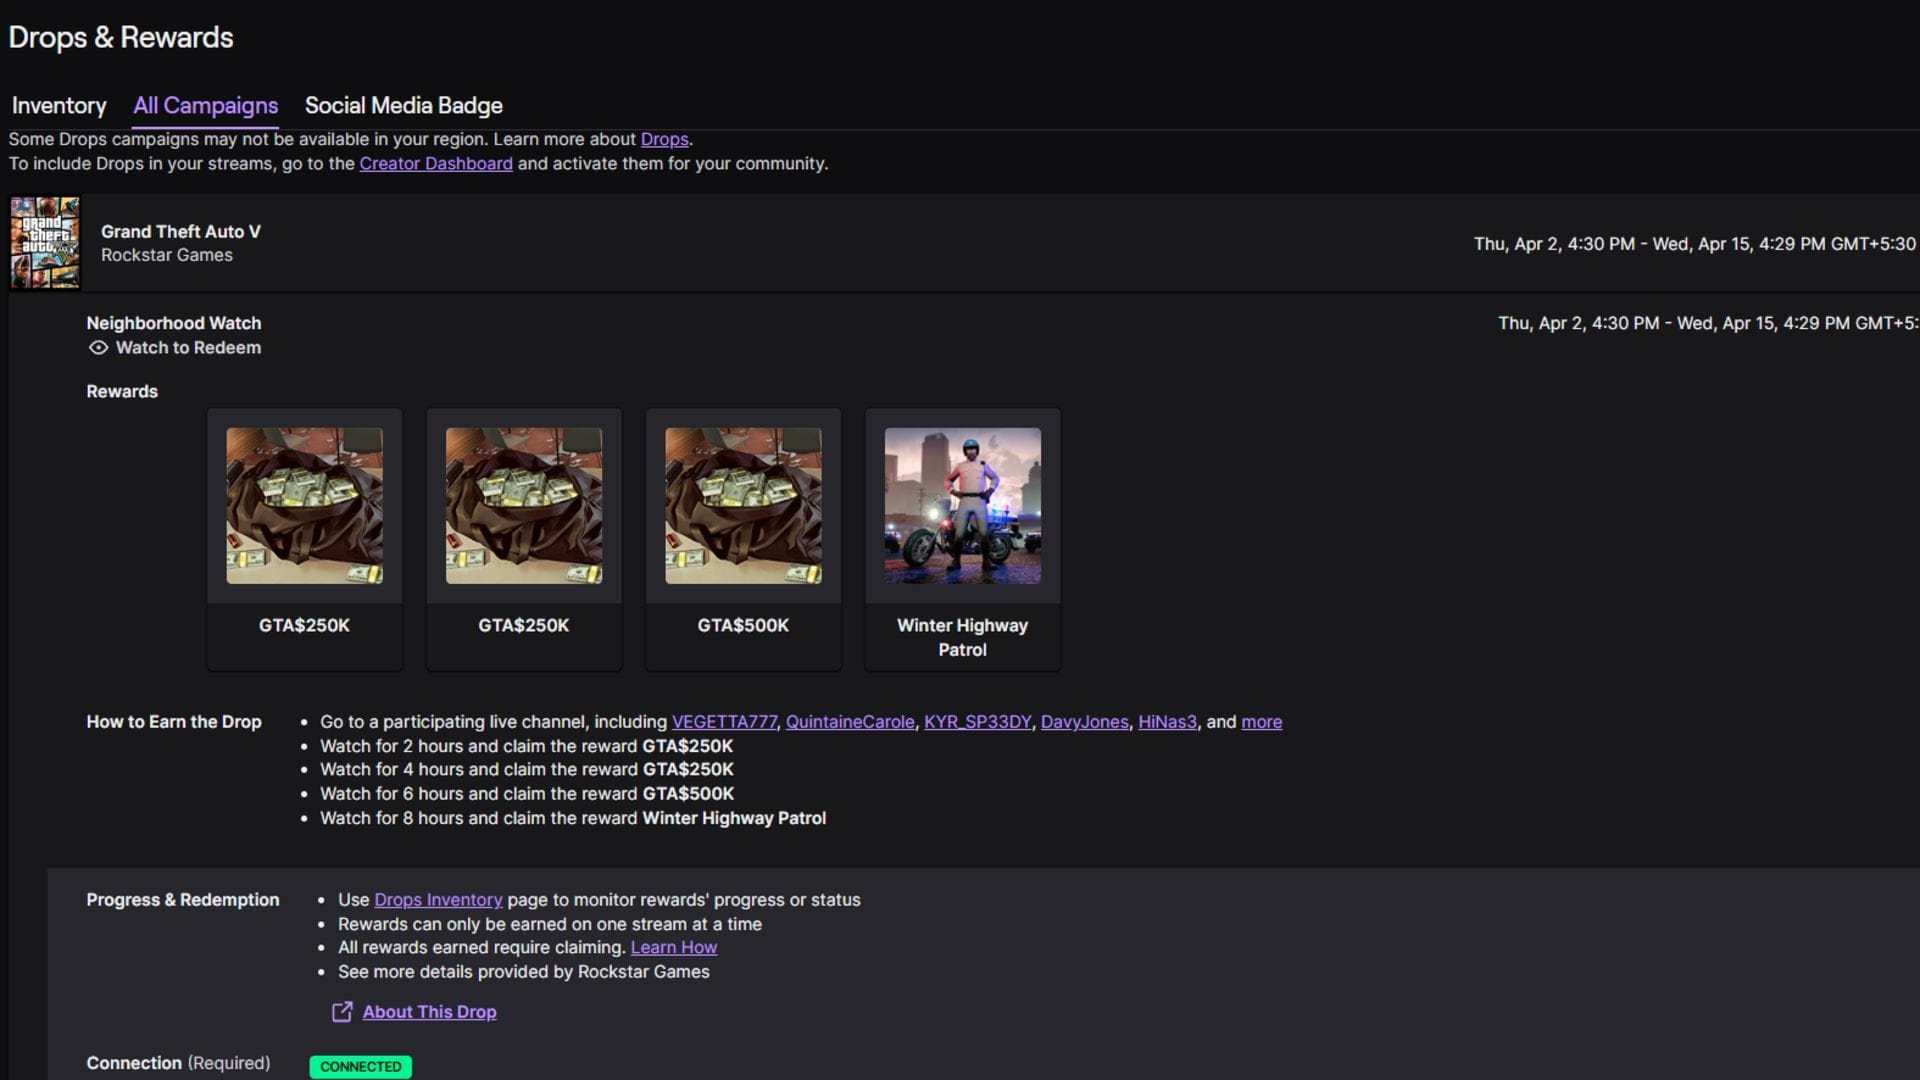Screen dimensions: 1920x1080
Task: Select the second GTA$250K reward image
Action: point(523,506)
